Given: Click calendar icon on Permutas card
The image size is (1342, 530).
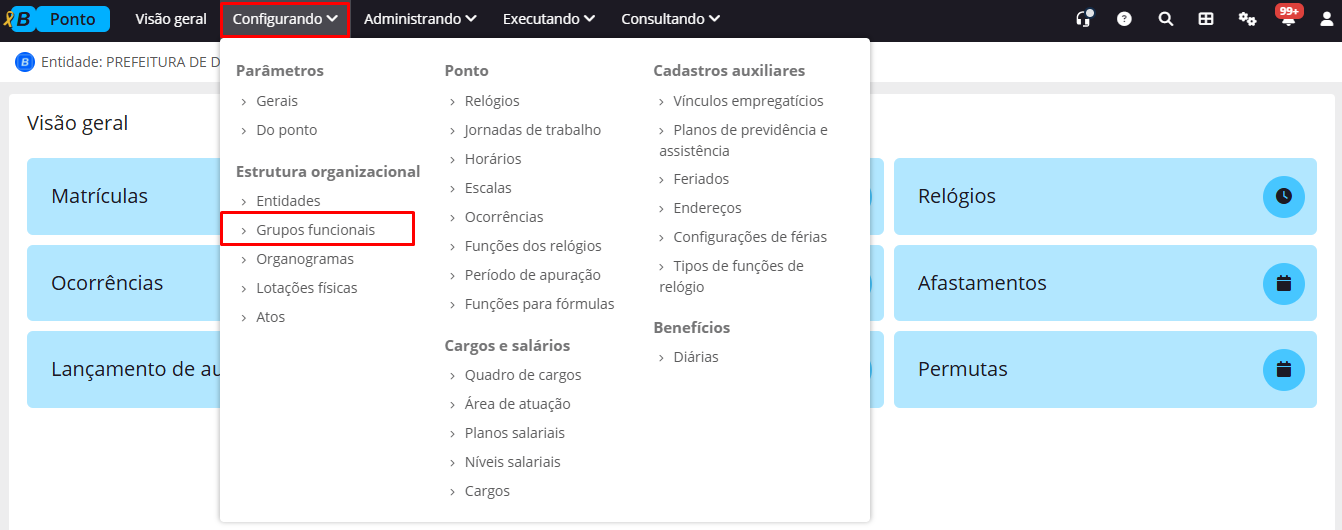Looking at the screenshot, I should click(x=1284, y=369).
